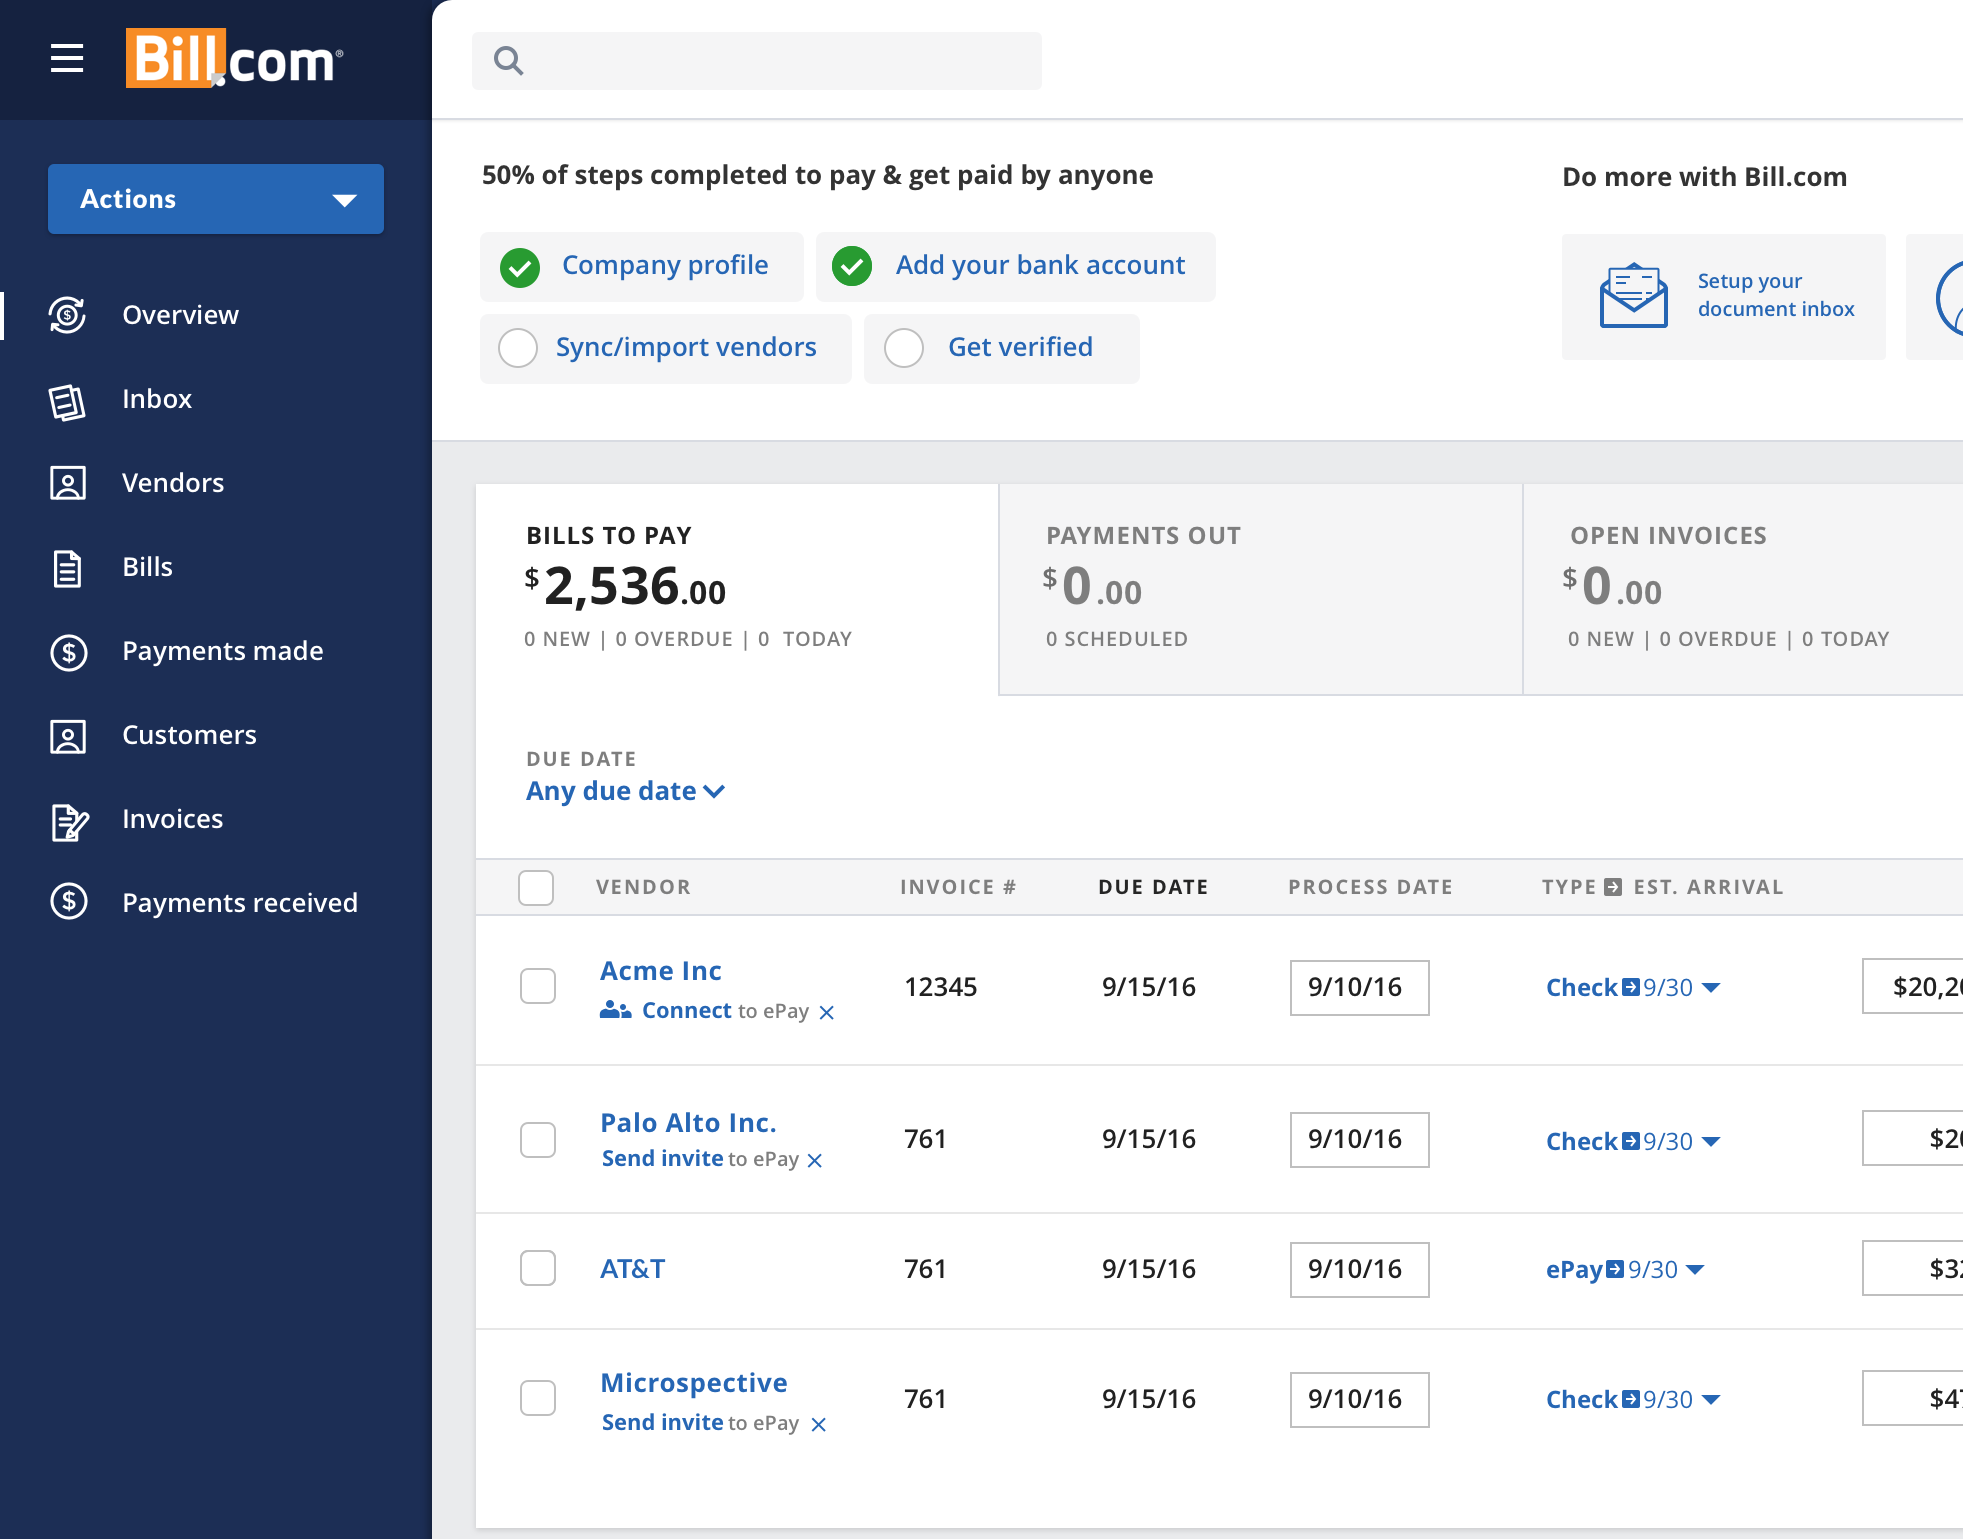Click the Get verified link
This screenshot has width=1963, height=1539.
click(1020, 347)
